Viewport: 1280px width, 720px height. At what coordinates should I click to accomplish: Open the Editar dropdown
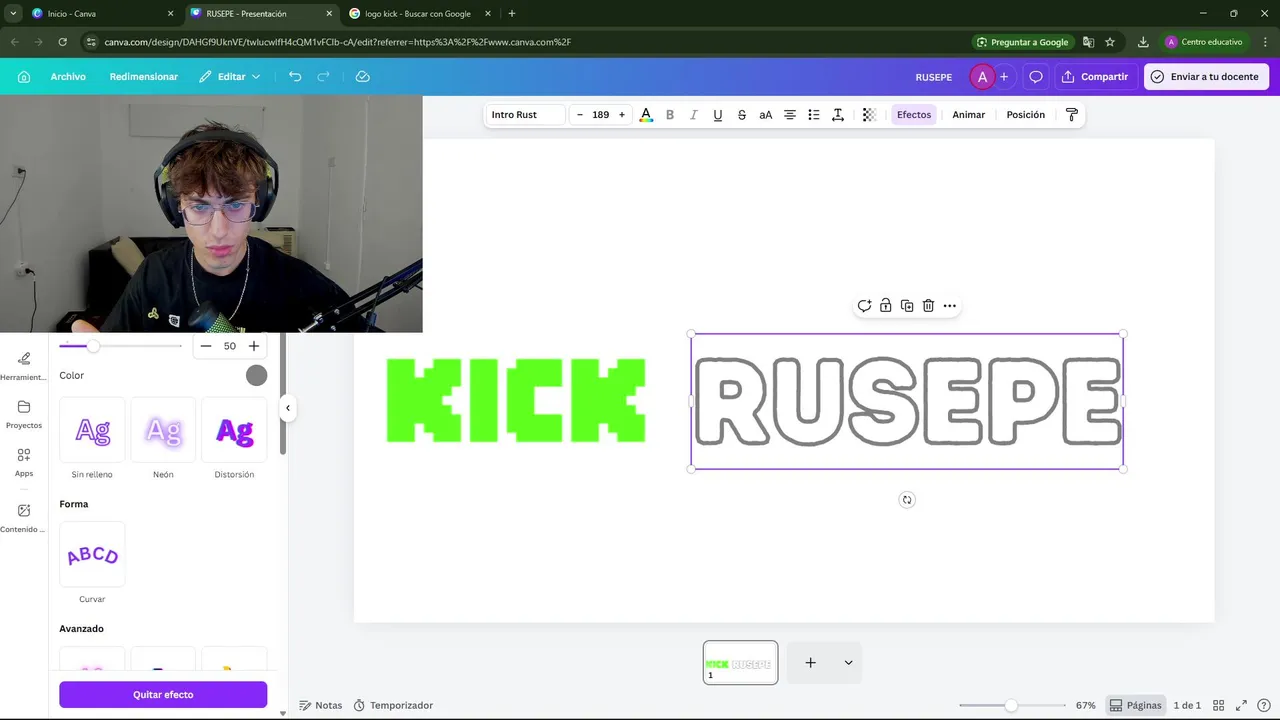point(230,77)
